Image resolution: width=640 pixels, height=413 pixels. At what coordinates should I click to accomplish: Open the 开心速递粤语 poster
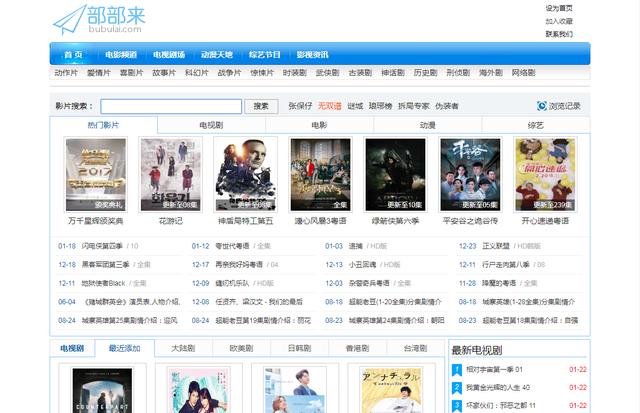tap(545, 173)
